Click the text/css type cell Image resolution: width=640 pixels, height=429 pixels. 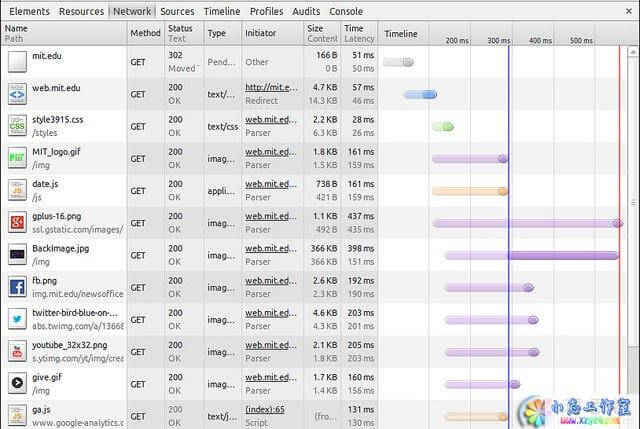point(222,127)
